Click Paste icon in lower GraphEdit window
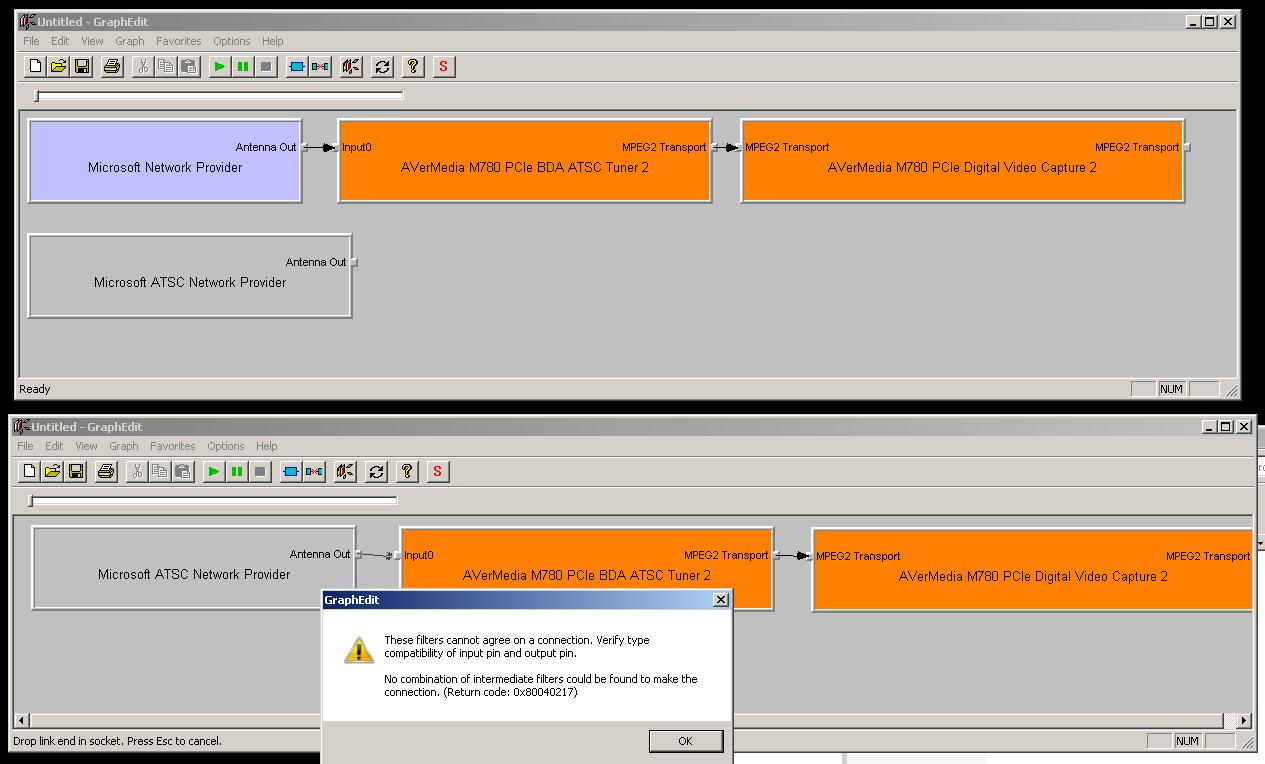 (183, 471)
